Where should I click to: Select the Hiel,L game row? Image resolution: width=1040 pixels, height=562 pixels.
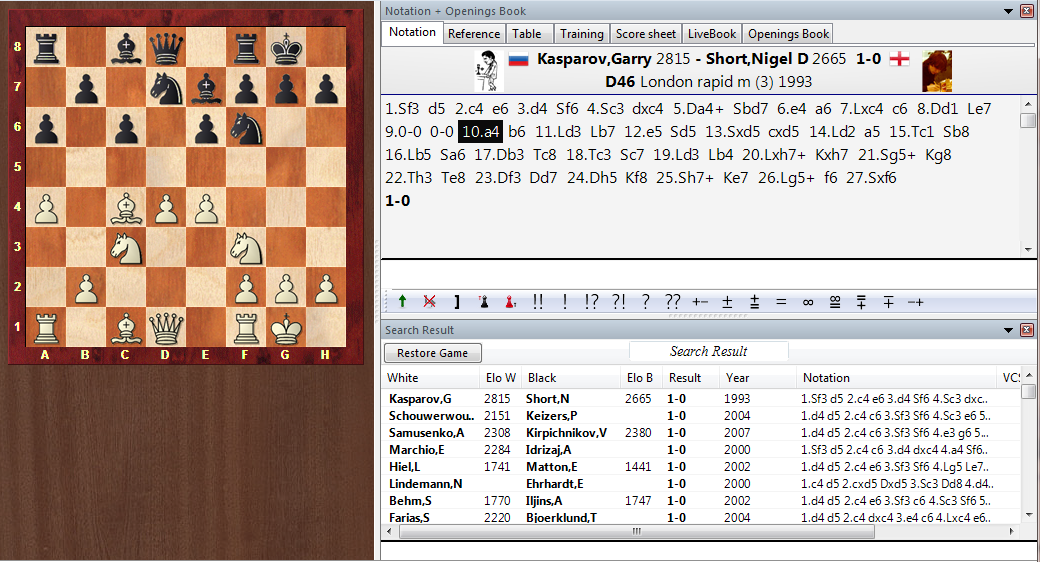pos(702,466)
